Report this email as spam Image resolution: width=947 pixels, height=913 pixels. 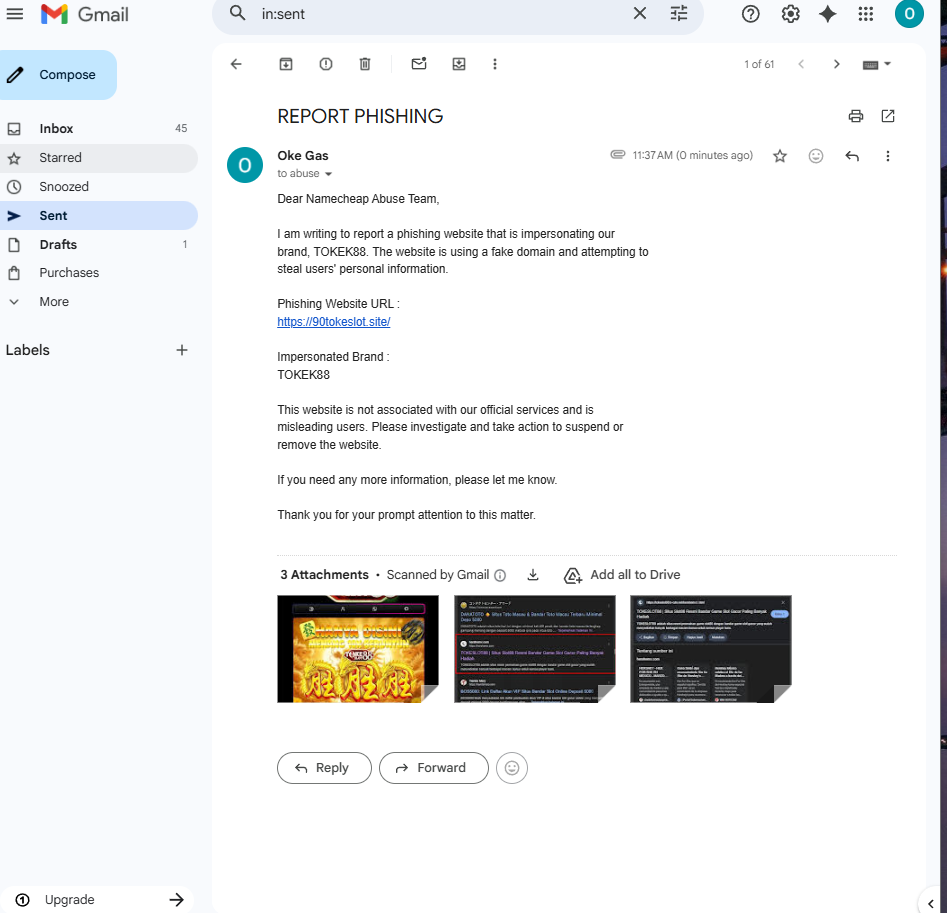click(326, 64)
